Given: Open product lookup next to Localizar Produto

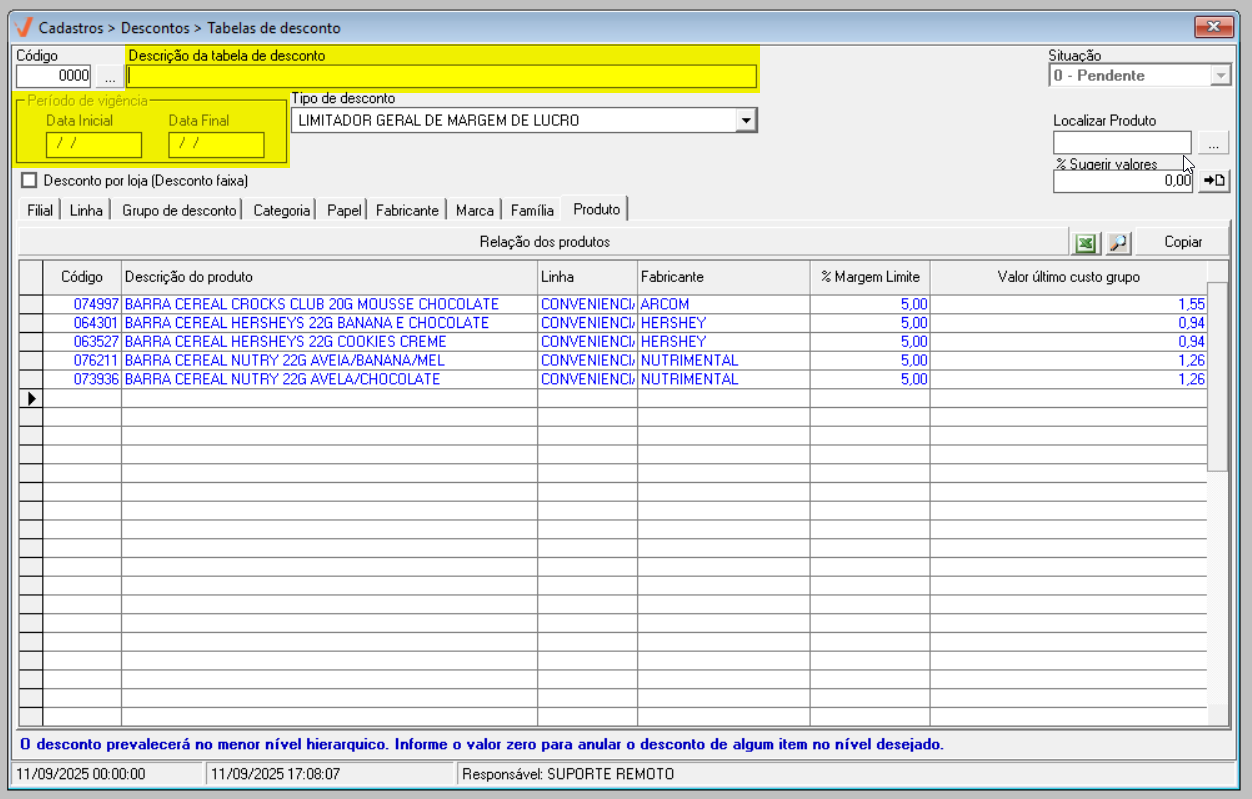Looking at the screenshot, I should point(1213,144).
